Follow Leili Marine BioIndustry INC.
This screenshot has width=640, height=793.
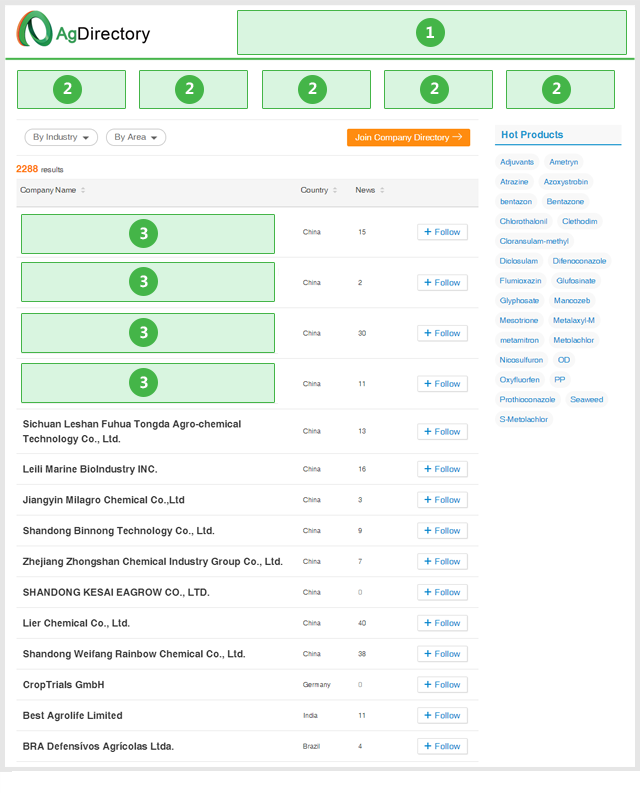442,469
